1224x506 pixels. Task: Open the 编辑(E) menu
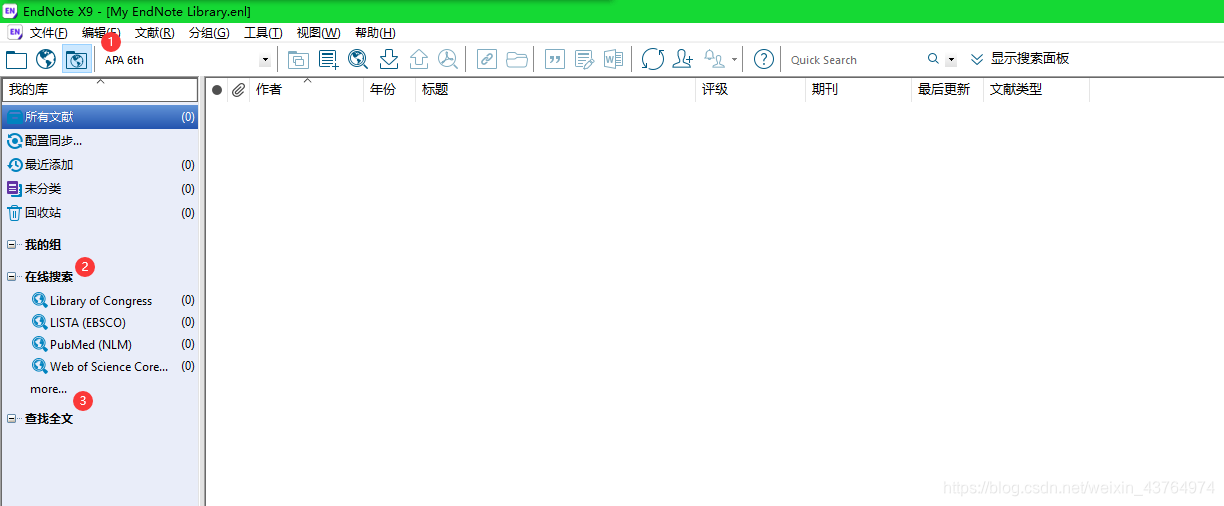101,33
